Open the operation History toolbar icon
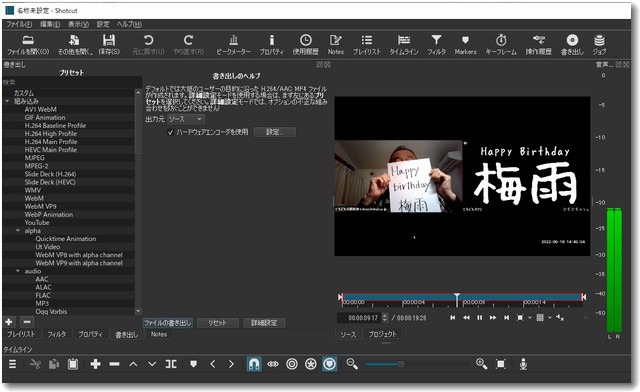The width and height of the screenshot is (640, 392). 538,40
